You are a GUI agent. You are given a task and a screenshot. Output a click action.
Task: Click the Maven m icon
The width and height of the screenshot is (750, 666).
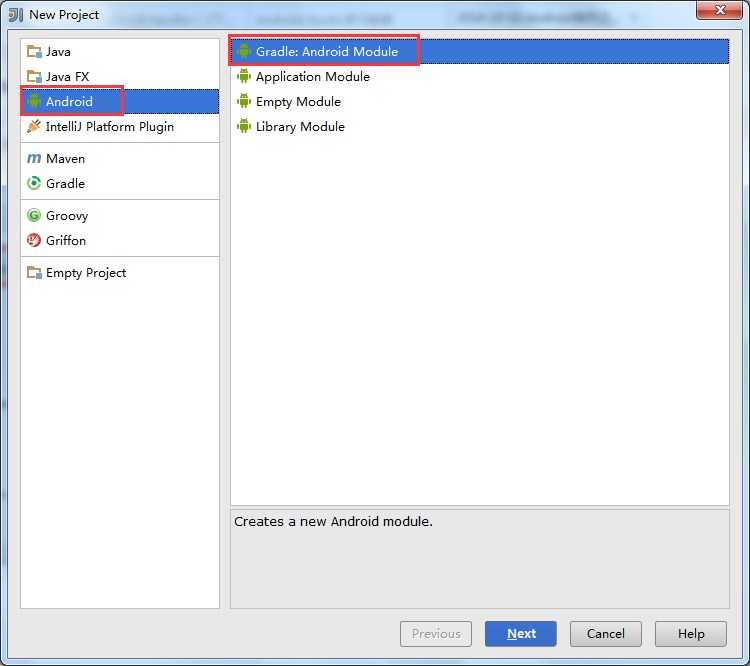(34, 158)
